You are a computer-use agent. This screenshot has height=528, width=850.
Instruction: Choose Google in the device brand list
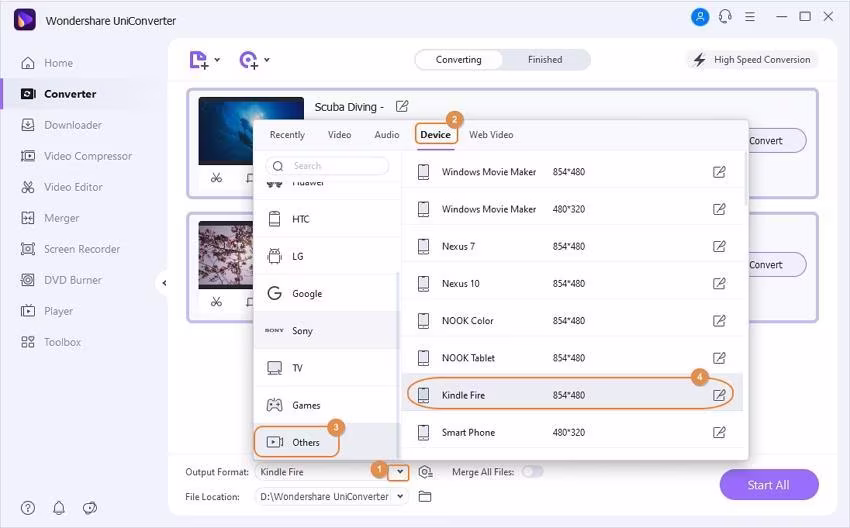[326, 293]
